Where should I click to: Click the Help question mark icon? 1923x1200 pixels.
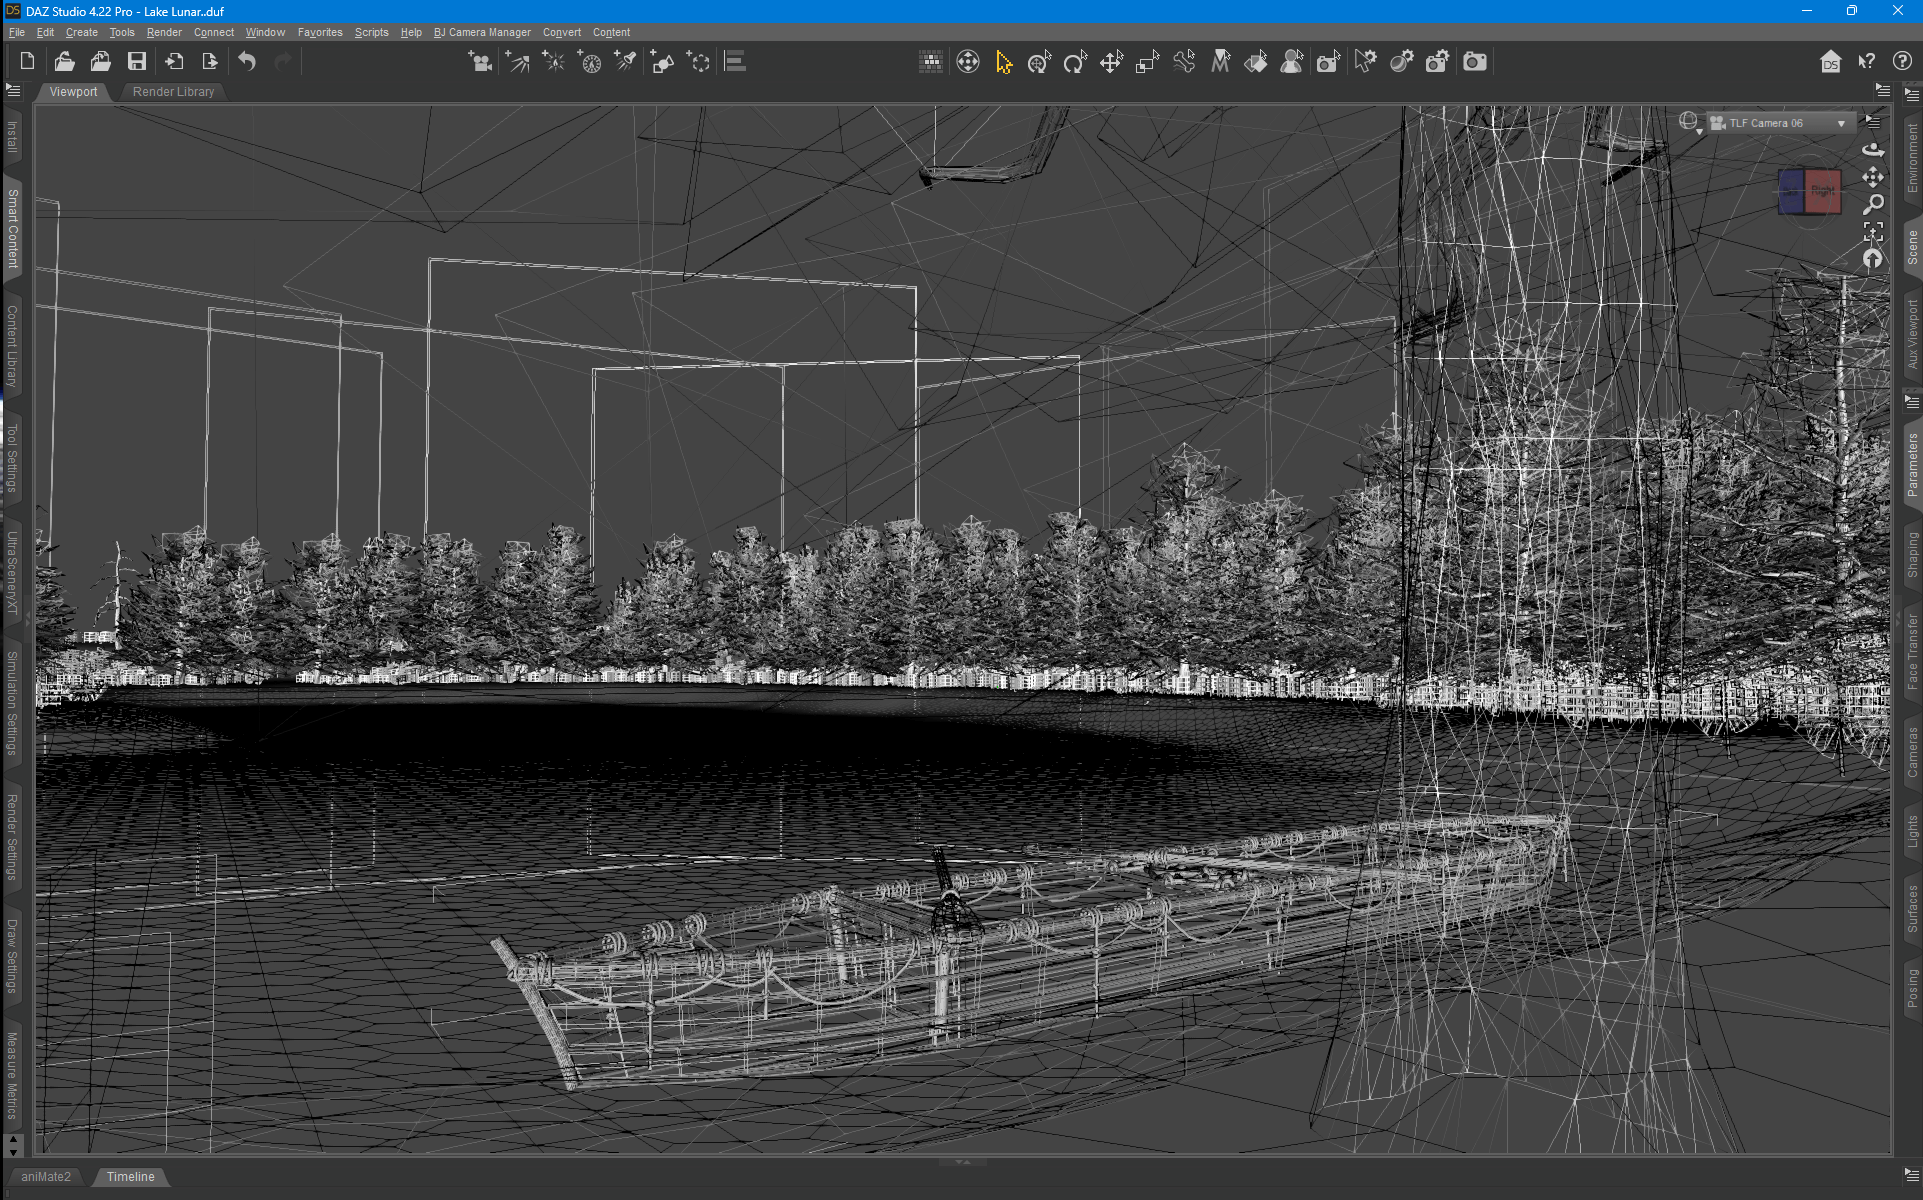pos(1902,62)
